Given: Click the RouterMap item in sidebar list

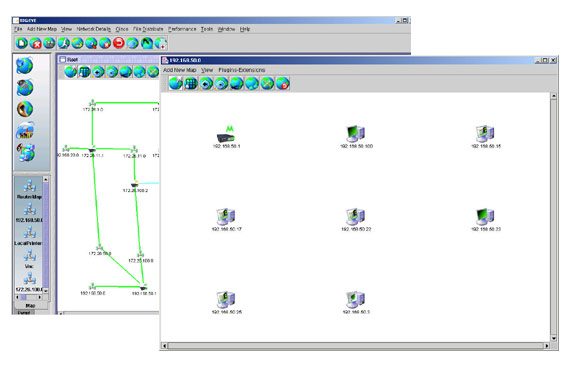Looking at the screenshot, I should click(29, 190).
